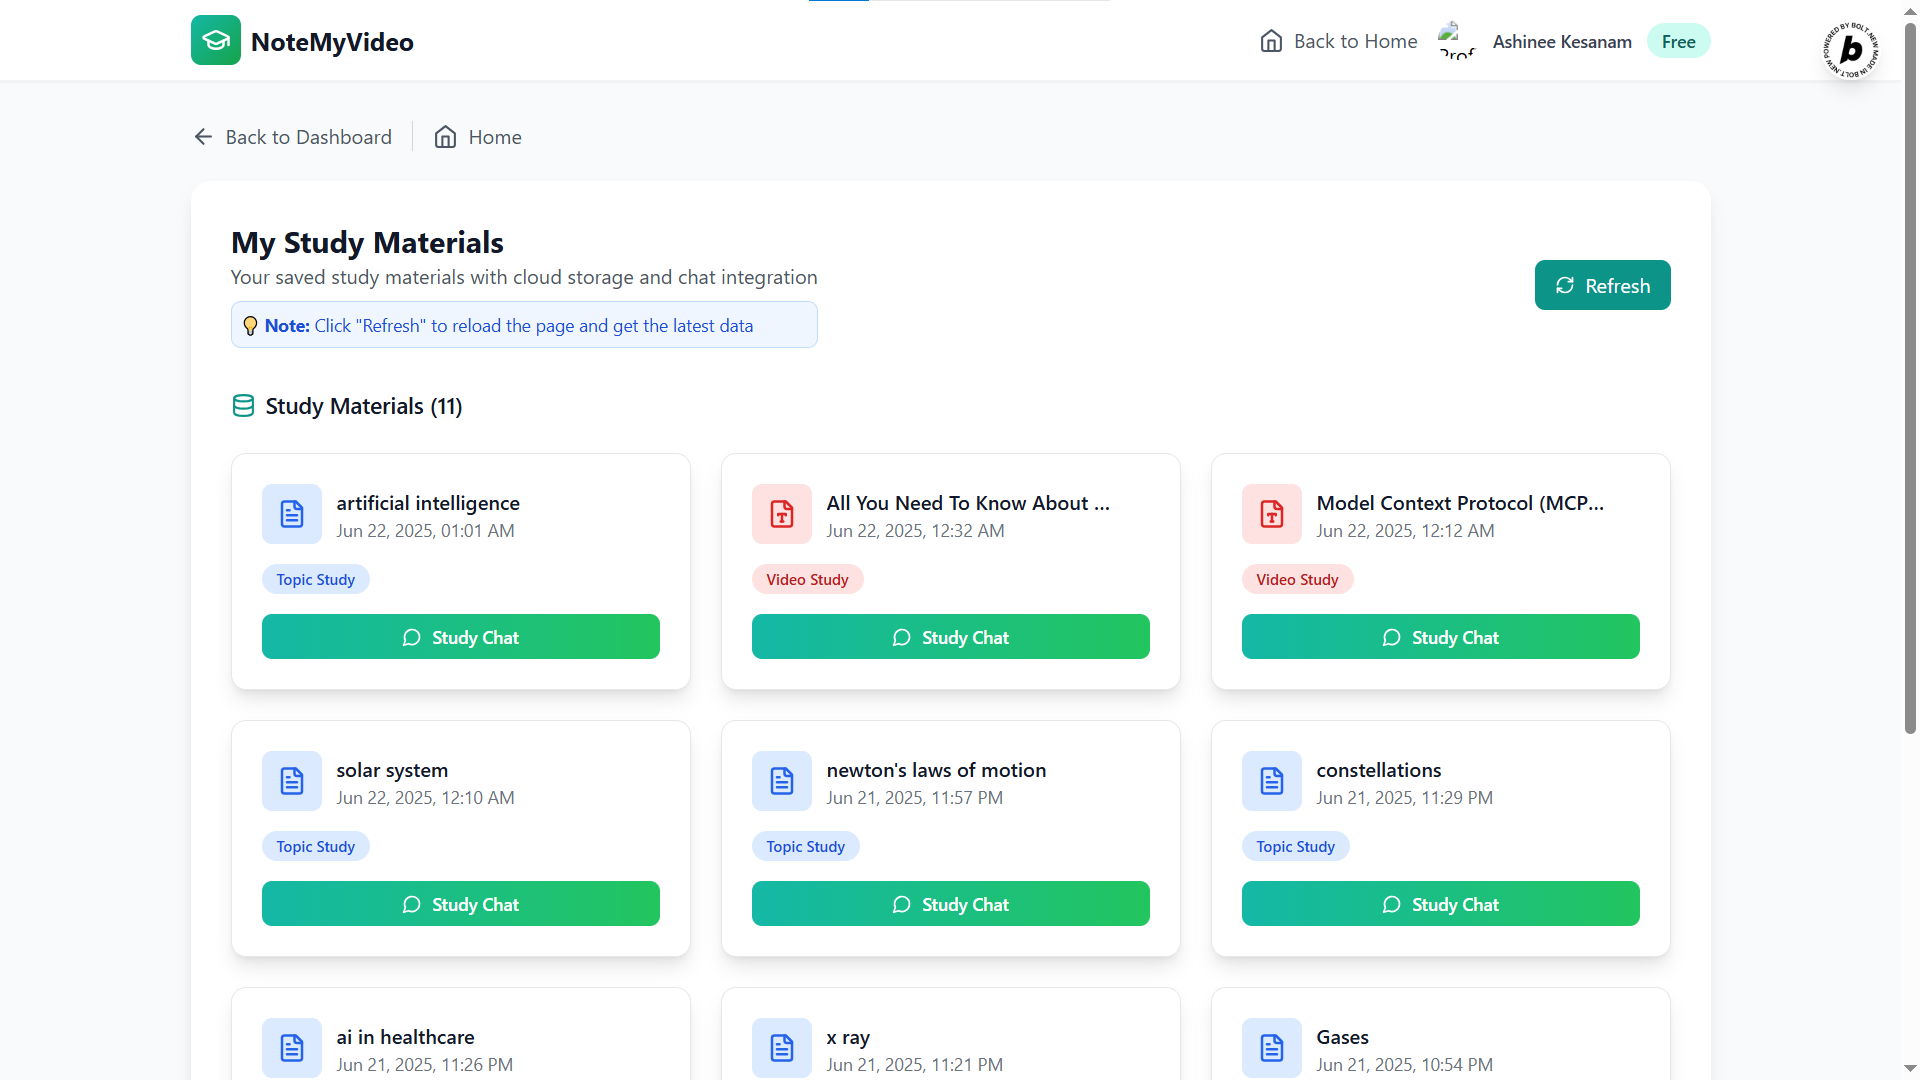The width and height of the screenshot is (1920, 1080).
Task: Click the Free plan badge
Action: tap(1678, 41)
